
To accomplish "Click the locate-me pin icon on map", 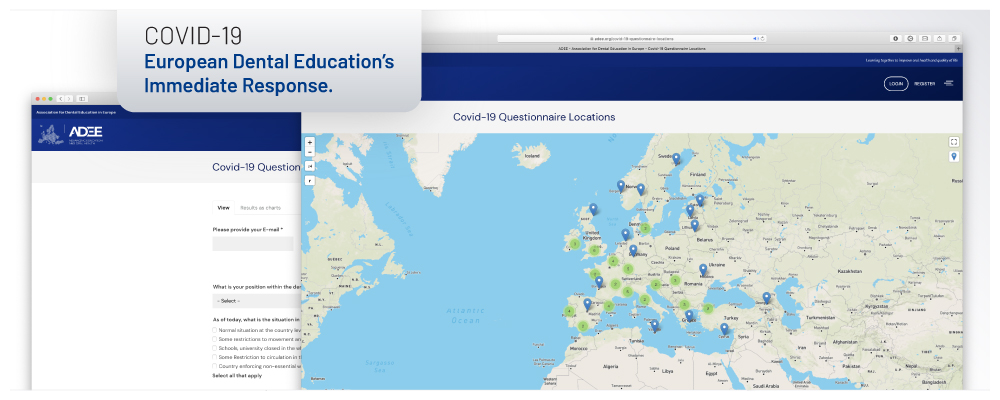I will click(x=954, y=156).
